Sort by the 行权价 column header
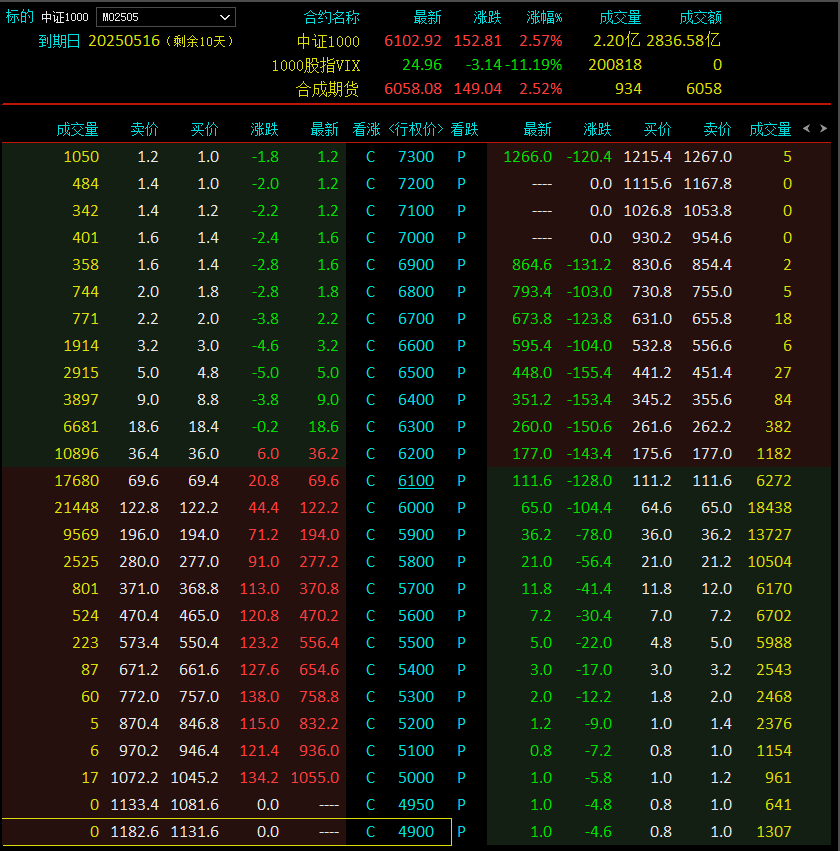 click(416, 129)
